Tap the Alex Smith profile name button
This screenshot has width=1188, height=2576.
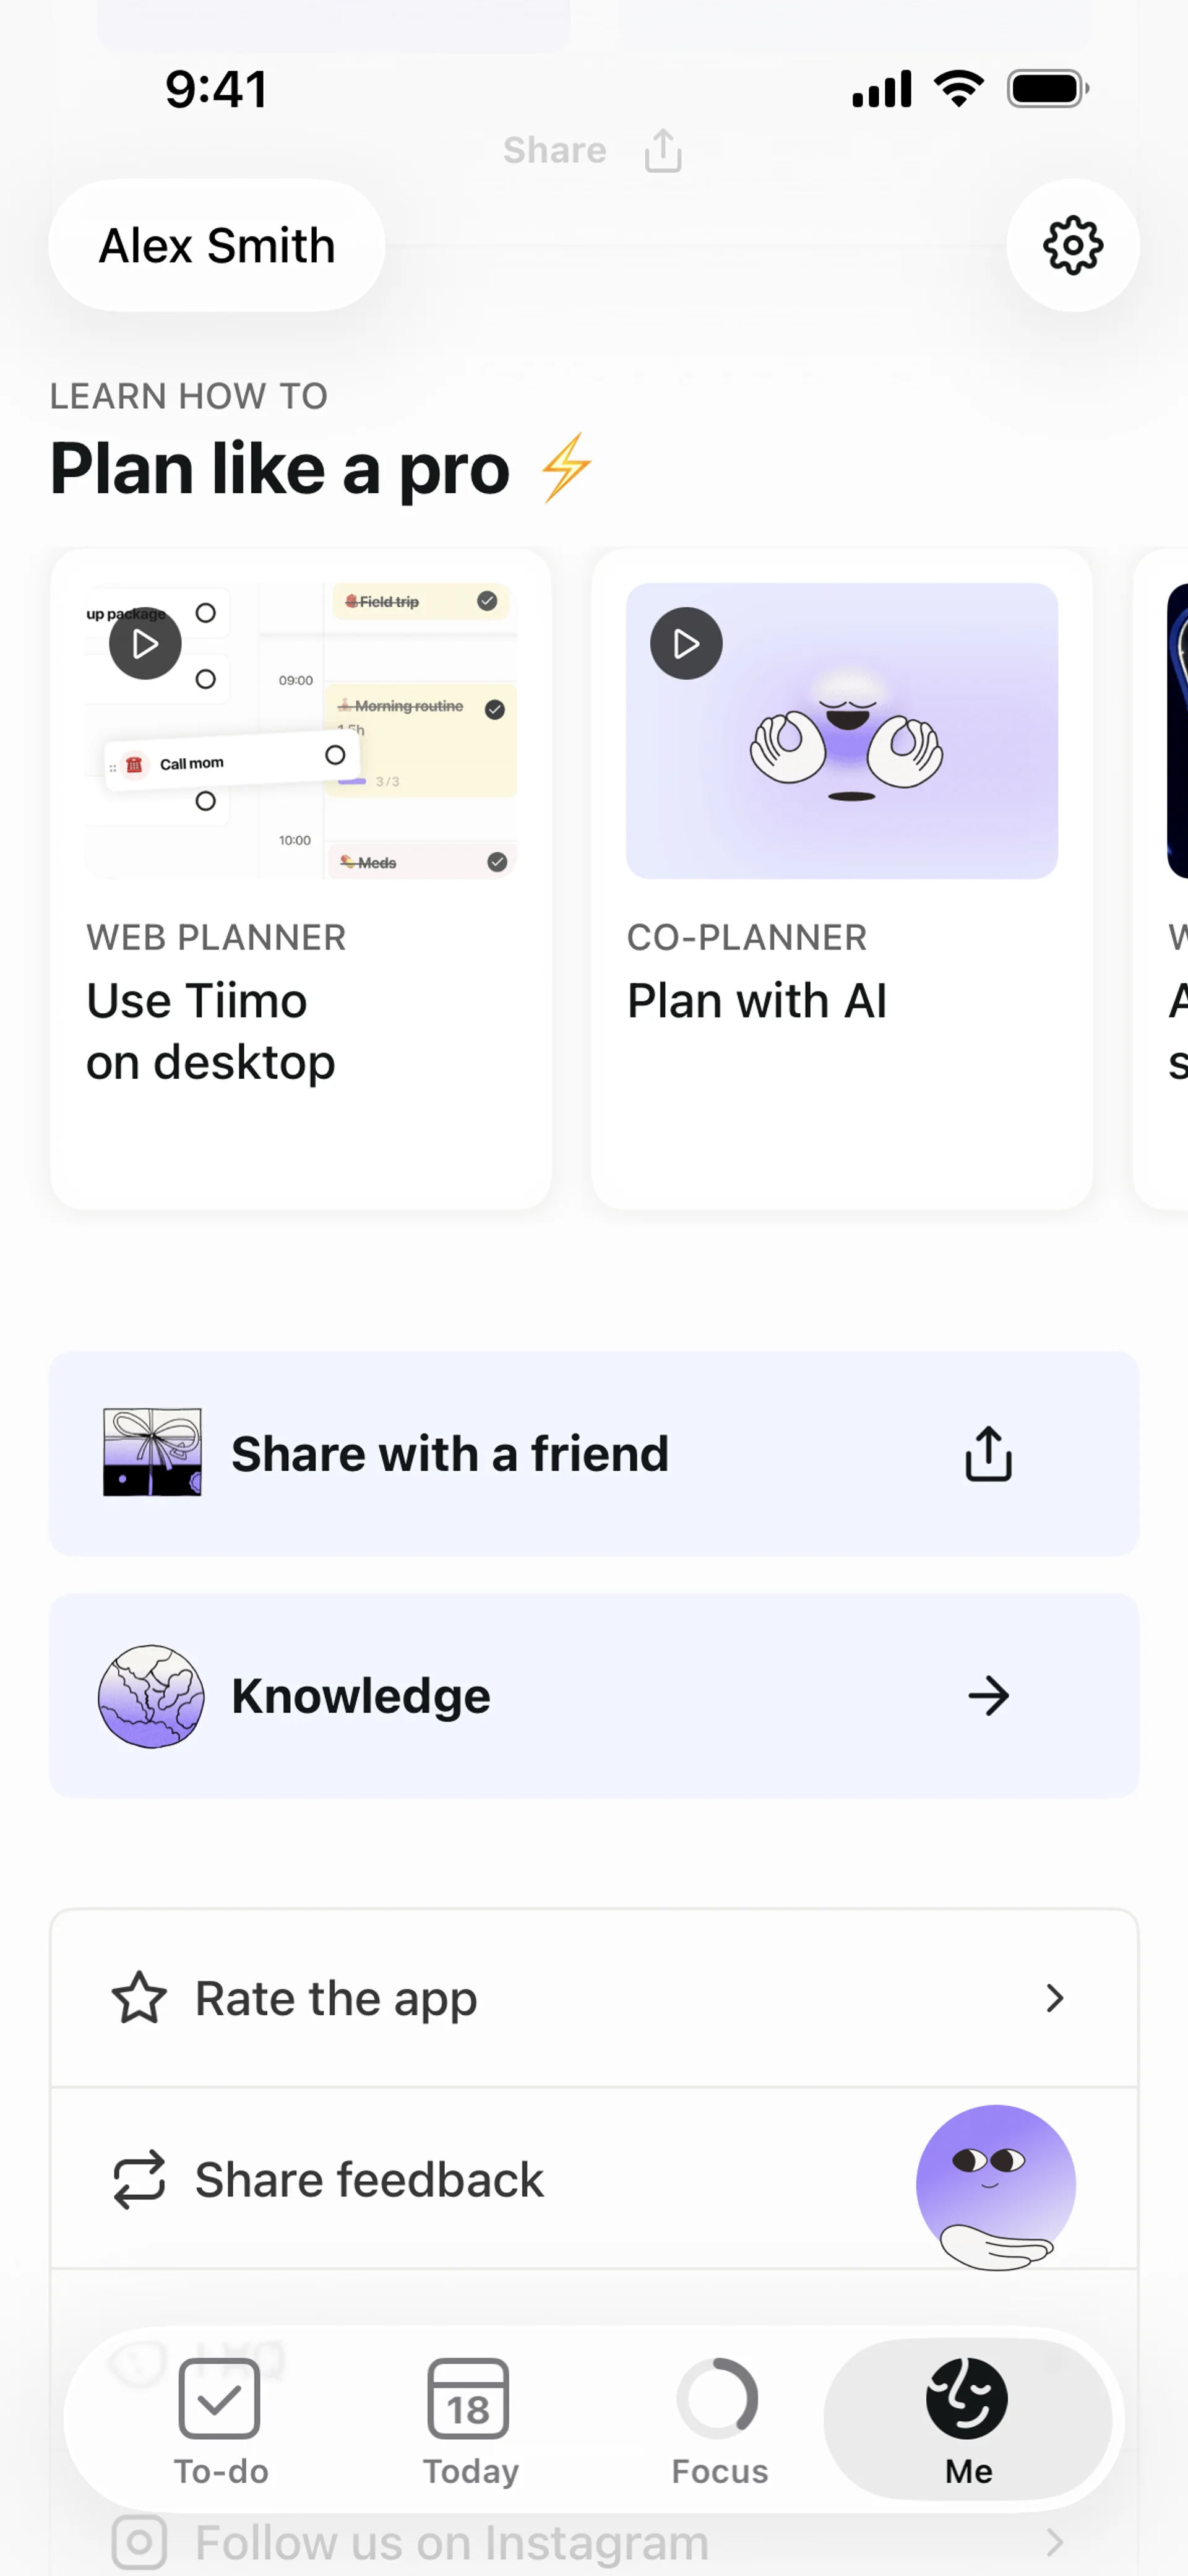(217, 245)
